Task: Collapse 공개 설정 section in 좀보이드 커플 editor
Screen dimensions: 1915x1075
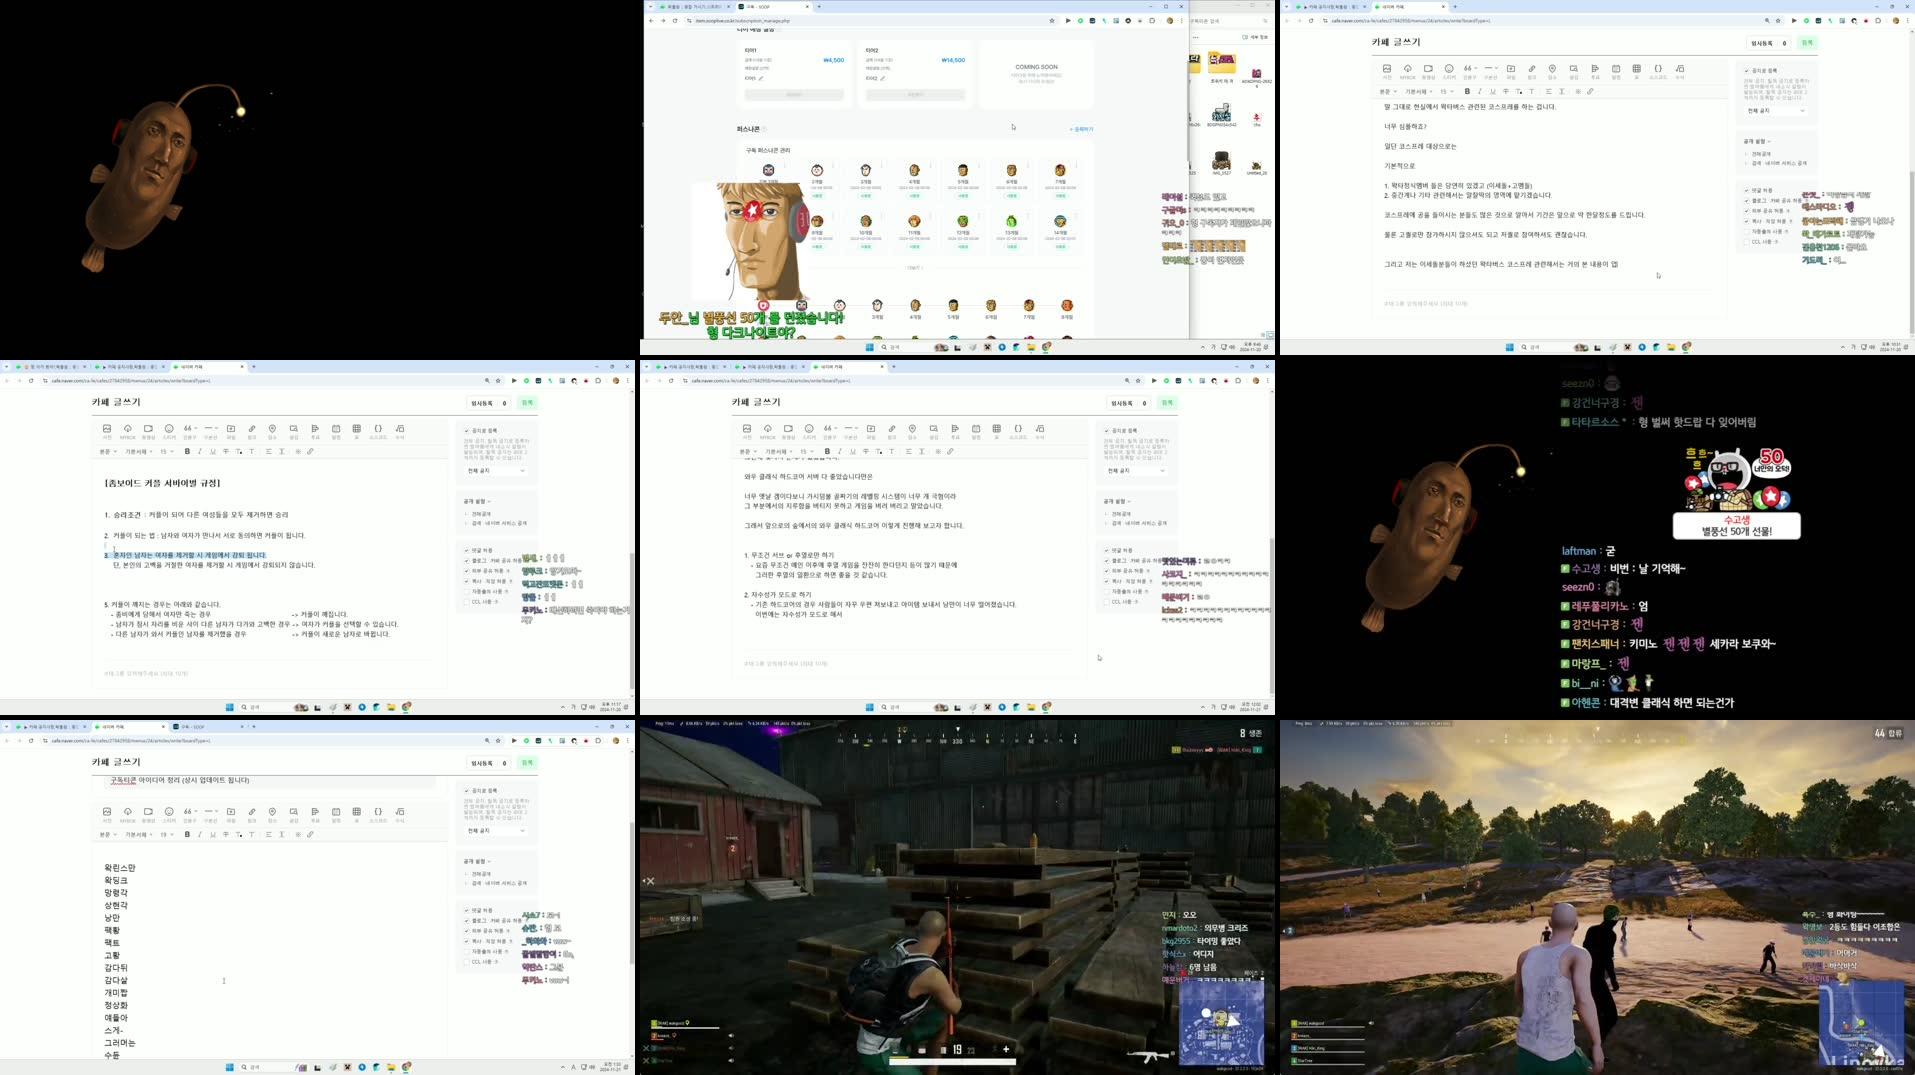Action: click(x=477, y=501)
